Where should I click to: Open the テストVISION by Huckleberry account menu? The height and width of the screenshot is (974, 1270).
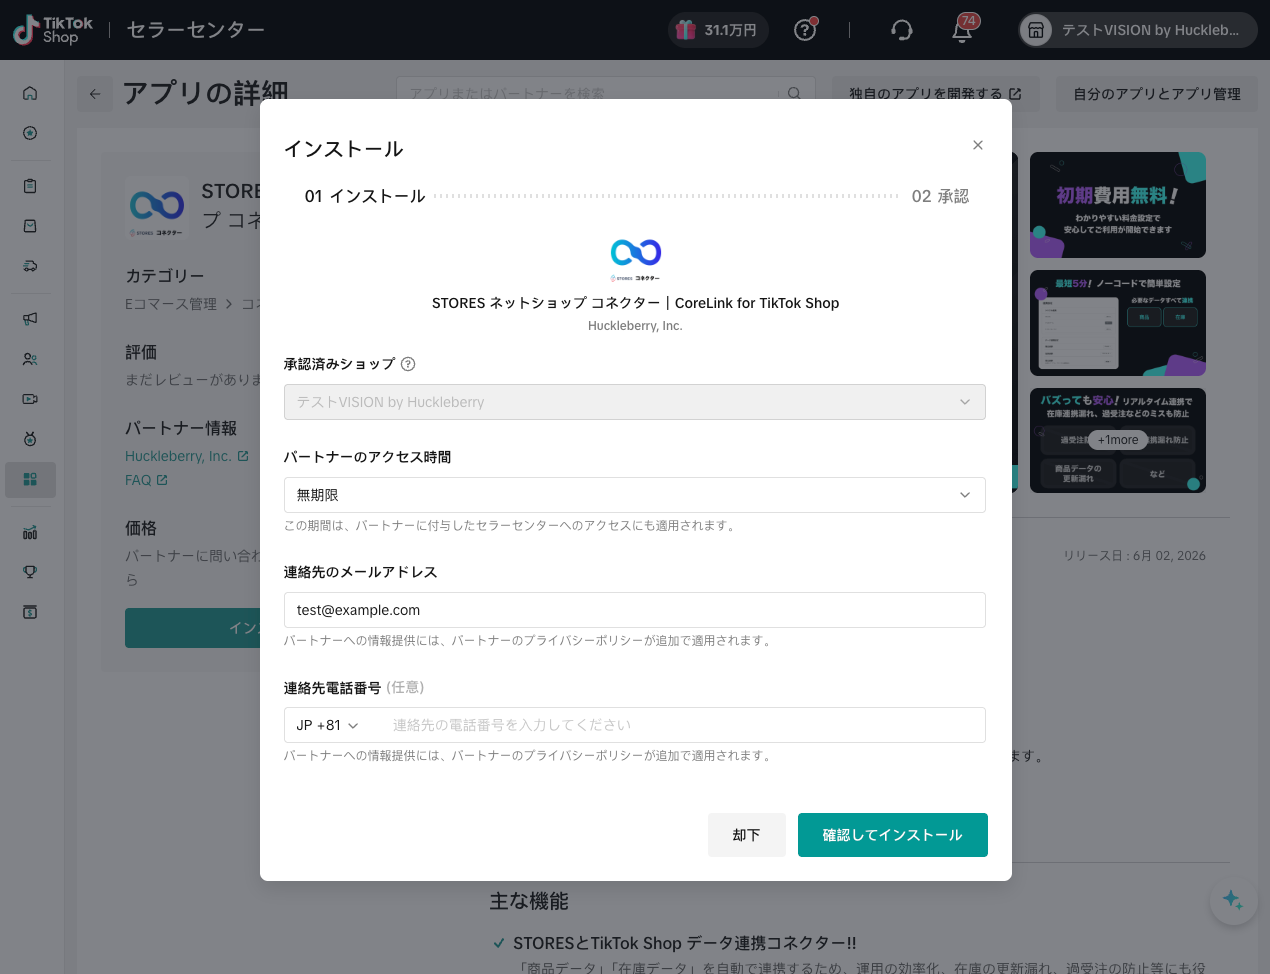1138,30
